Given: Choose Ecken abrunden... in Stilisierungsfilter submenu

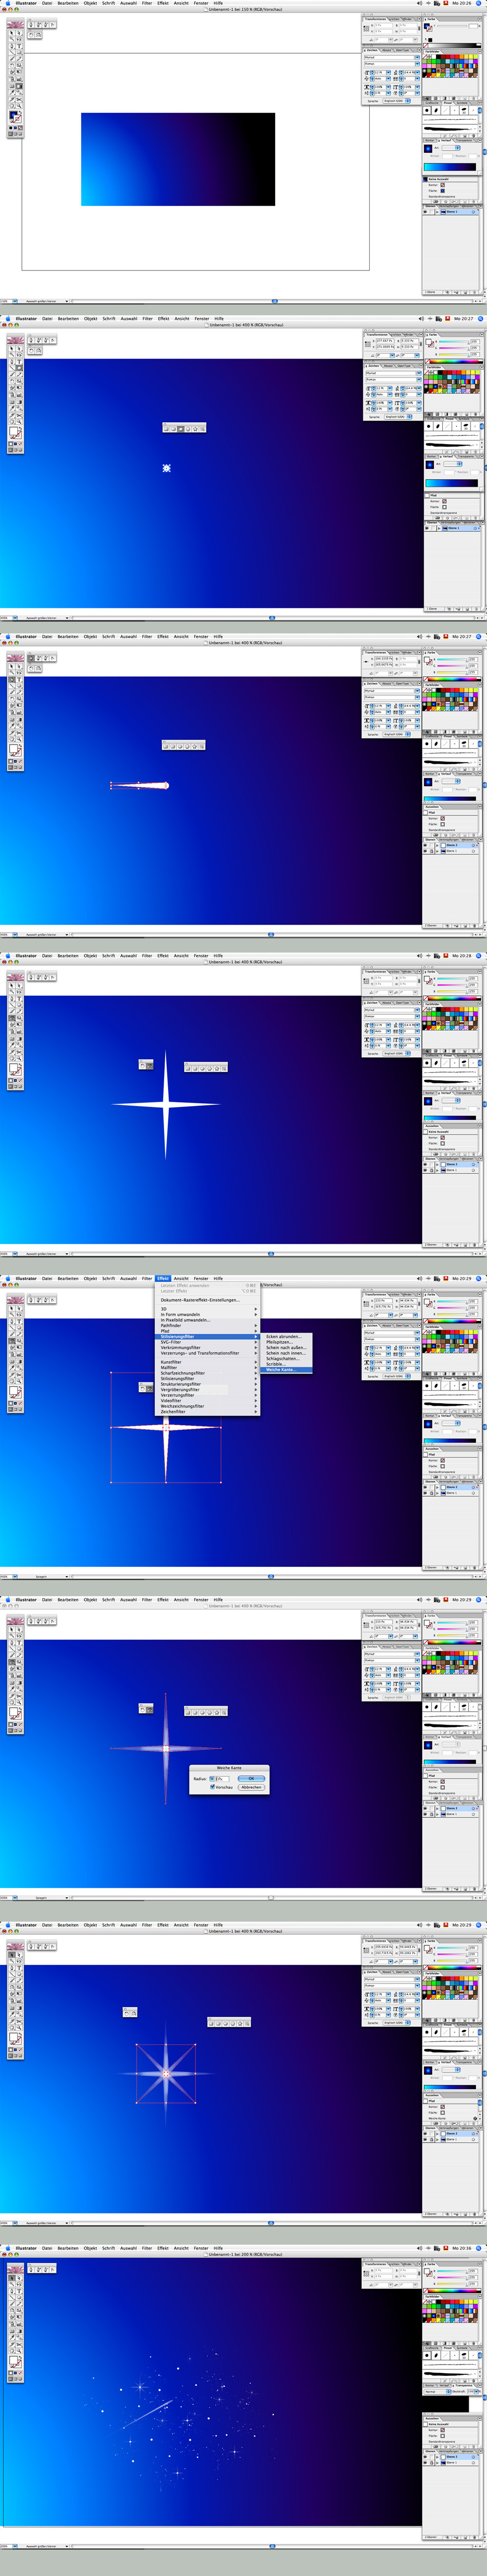Looking at the screenshot, I should pos(287,1336).
